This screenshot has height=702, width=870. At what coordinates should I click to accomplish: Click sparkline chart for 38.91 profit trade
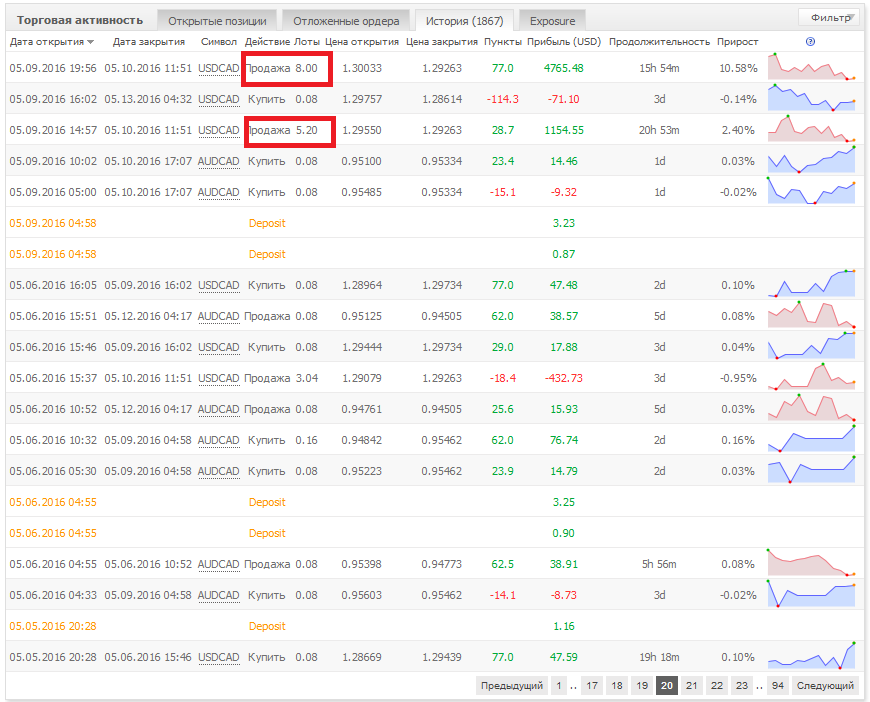tap(812, 563)
